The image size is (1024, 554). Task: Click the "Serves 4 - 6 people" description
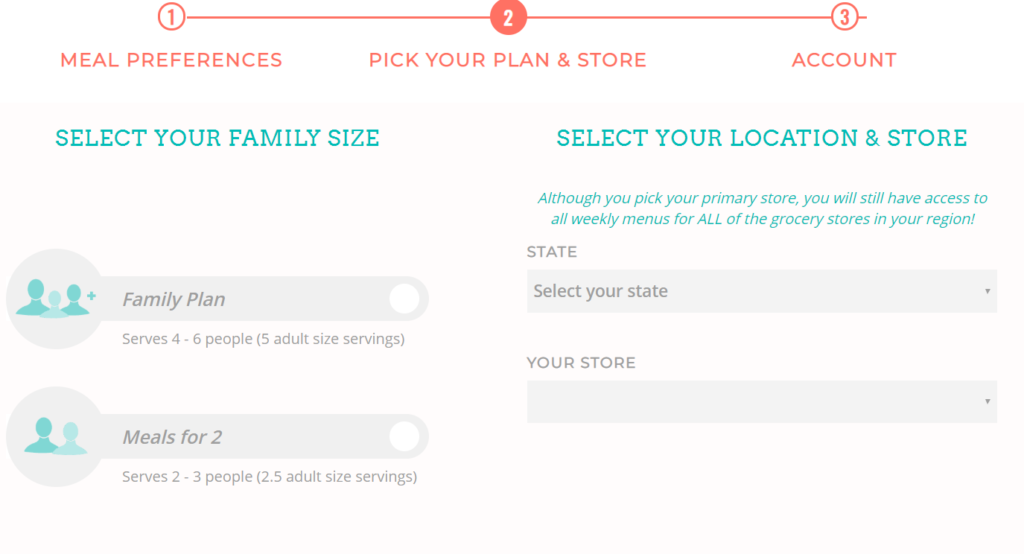pos(263,339)
